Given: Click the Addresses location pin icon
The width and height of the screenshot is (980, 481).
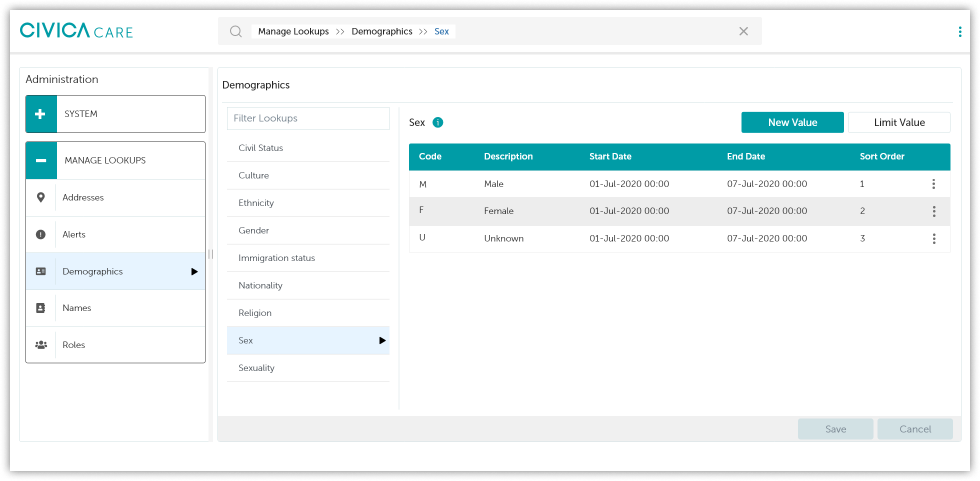Looking at the screenshot, I should point(41,197).
